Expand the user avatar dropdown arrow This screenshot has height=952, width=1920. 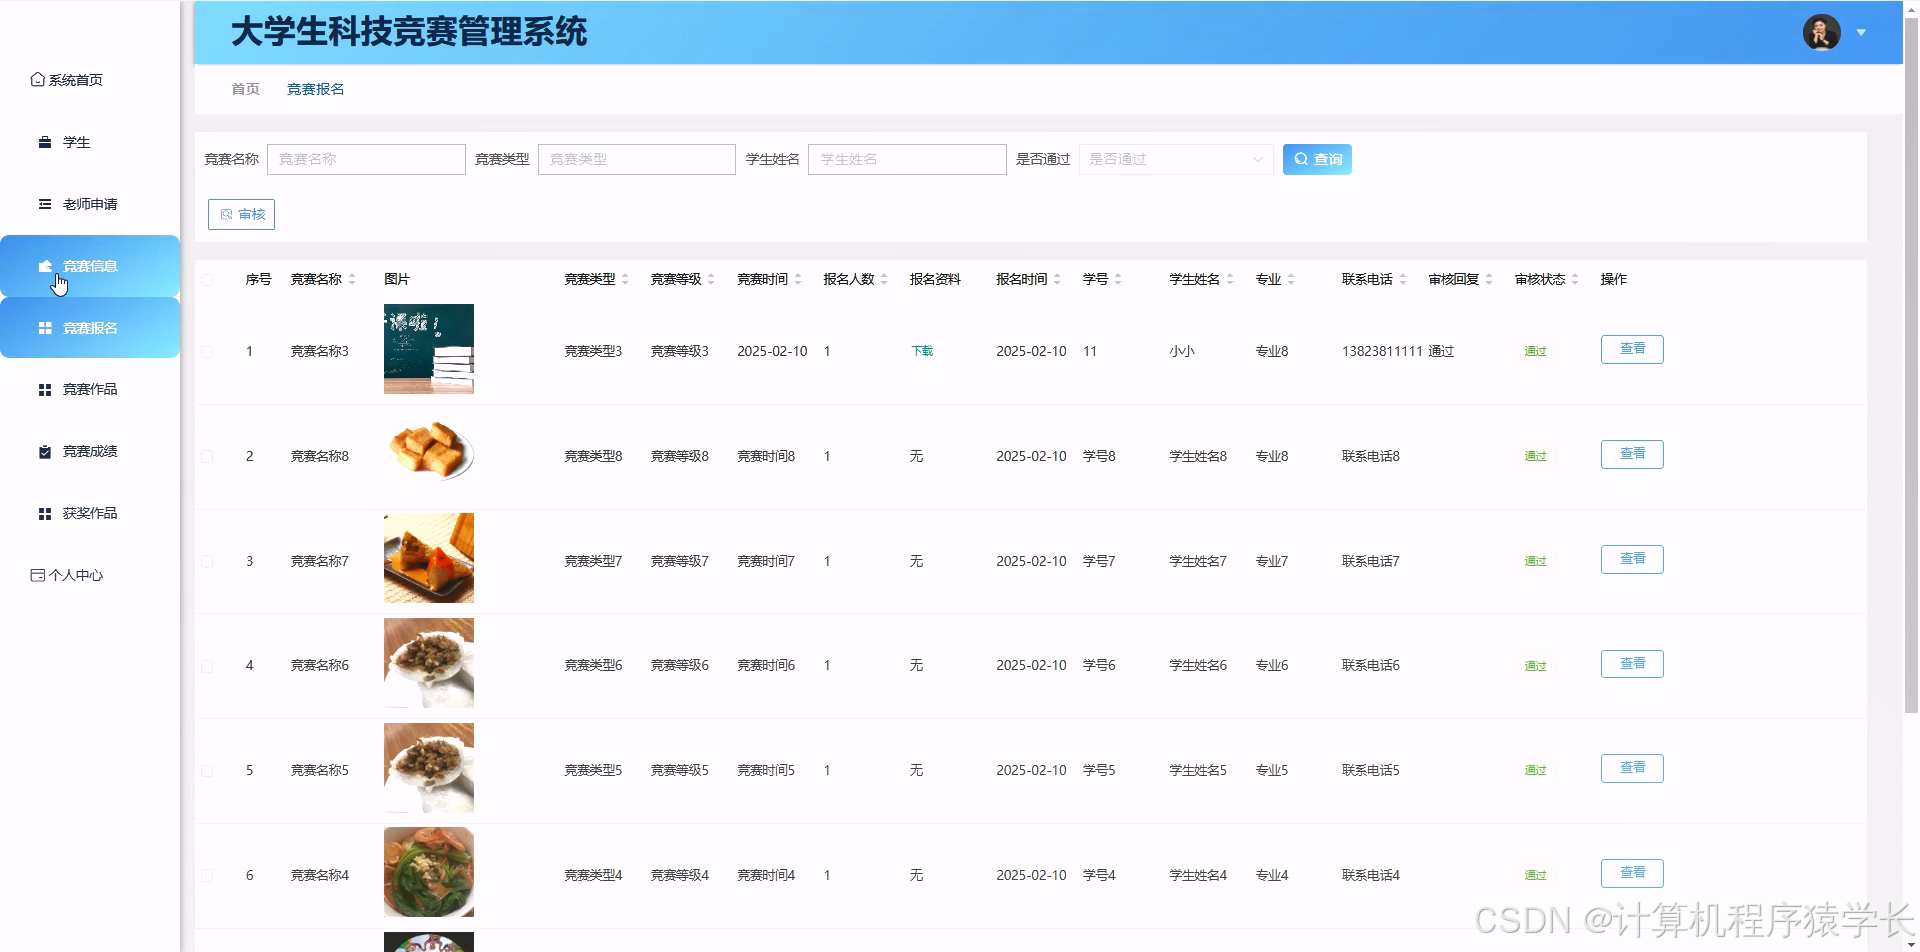pos(1862,32)
